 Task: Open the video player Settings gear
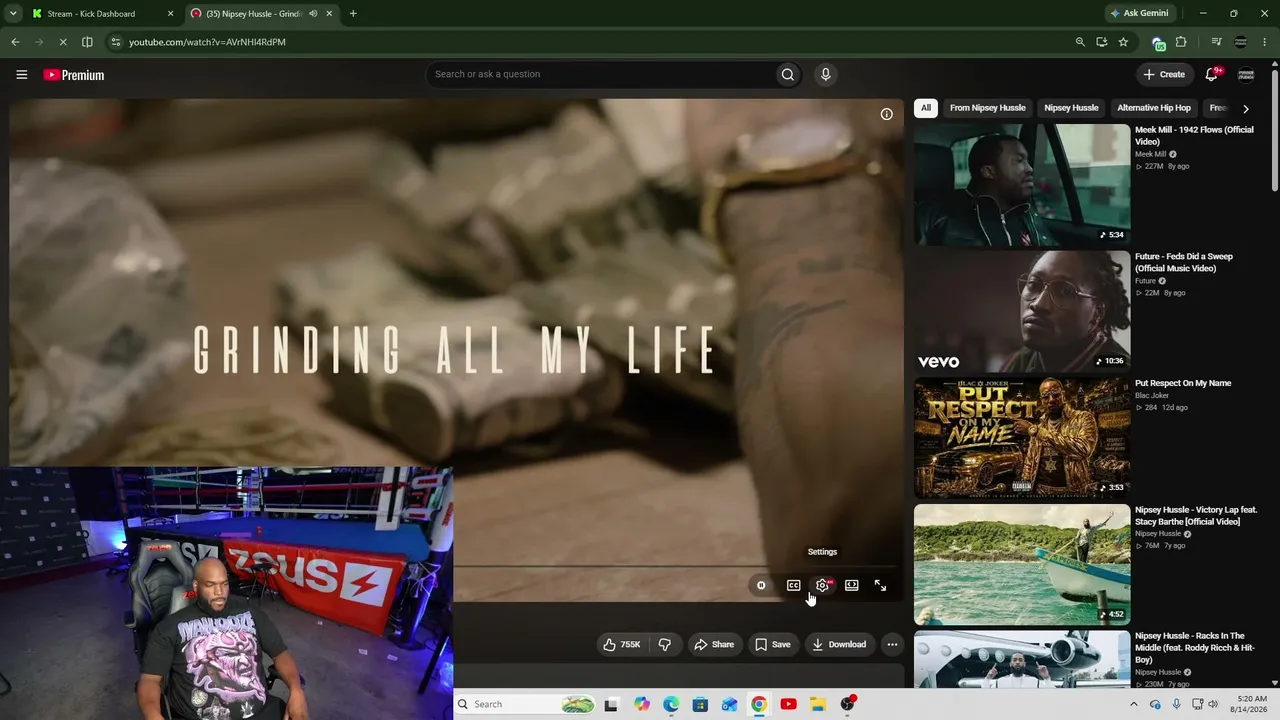click(822, 585)
